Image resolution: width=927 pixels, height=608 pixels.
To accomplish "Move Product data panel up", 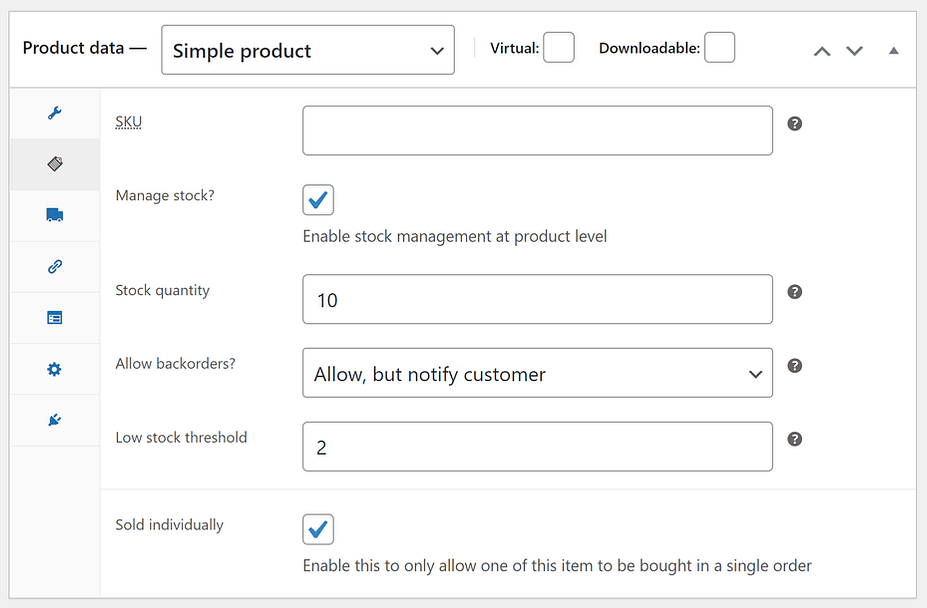I will 822,51.
